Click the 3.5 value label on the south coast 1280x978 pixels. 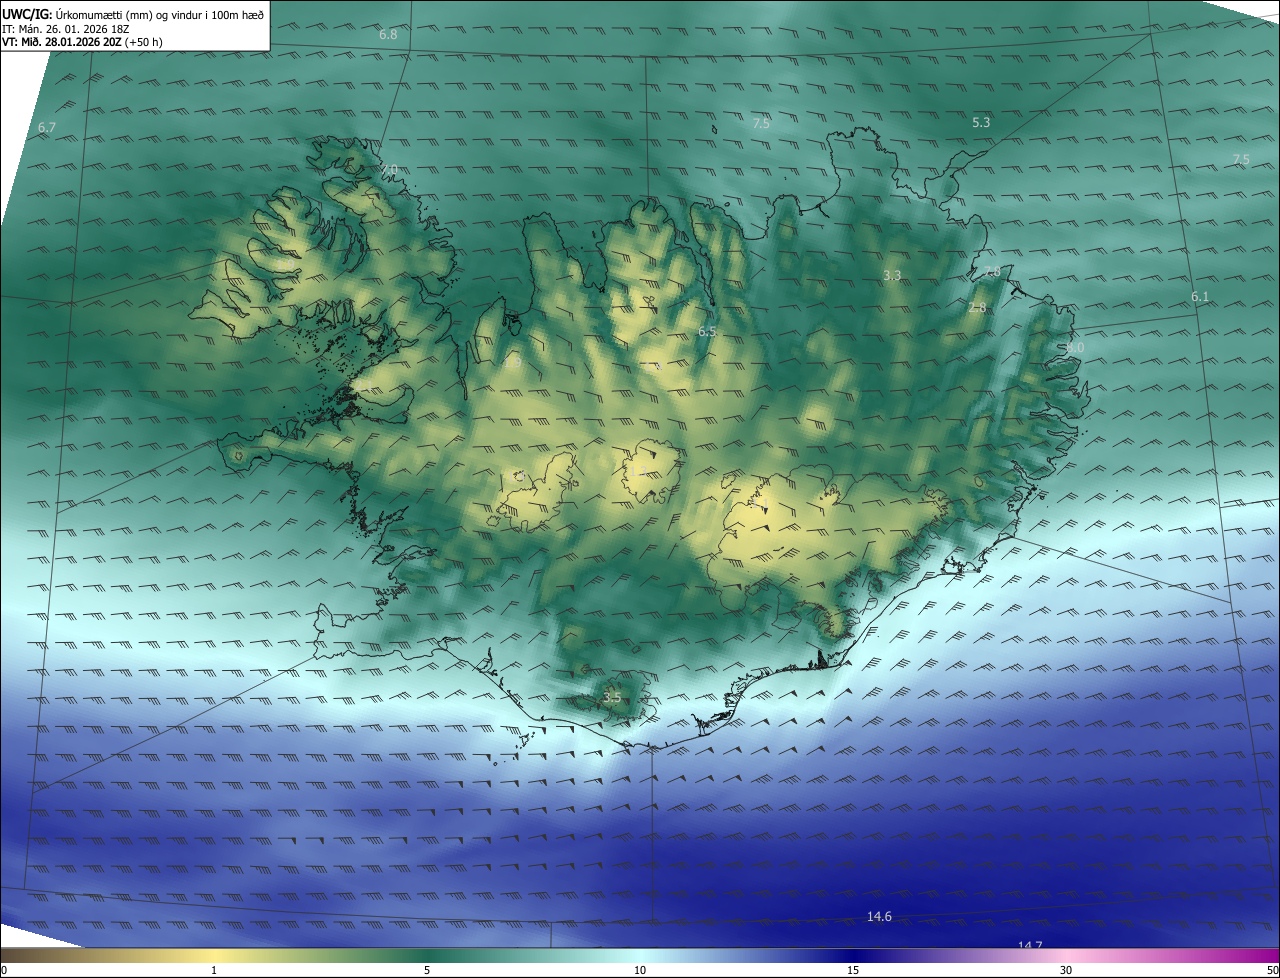pos(612,697)
